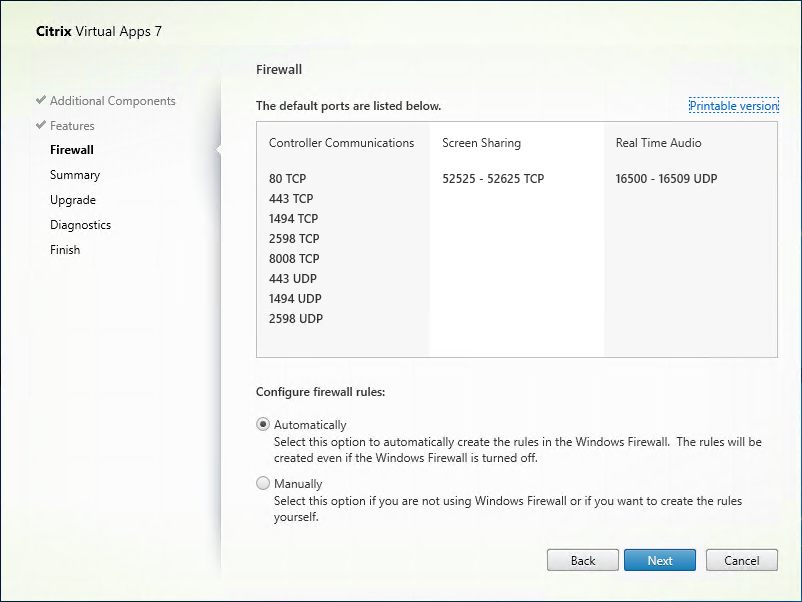802x602 pixels.
Task: Click the 16500 - 16509 UDP port entry
Action: point(666,179)
